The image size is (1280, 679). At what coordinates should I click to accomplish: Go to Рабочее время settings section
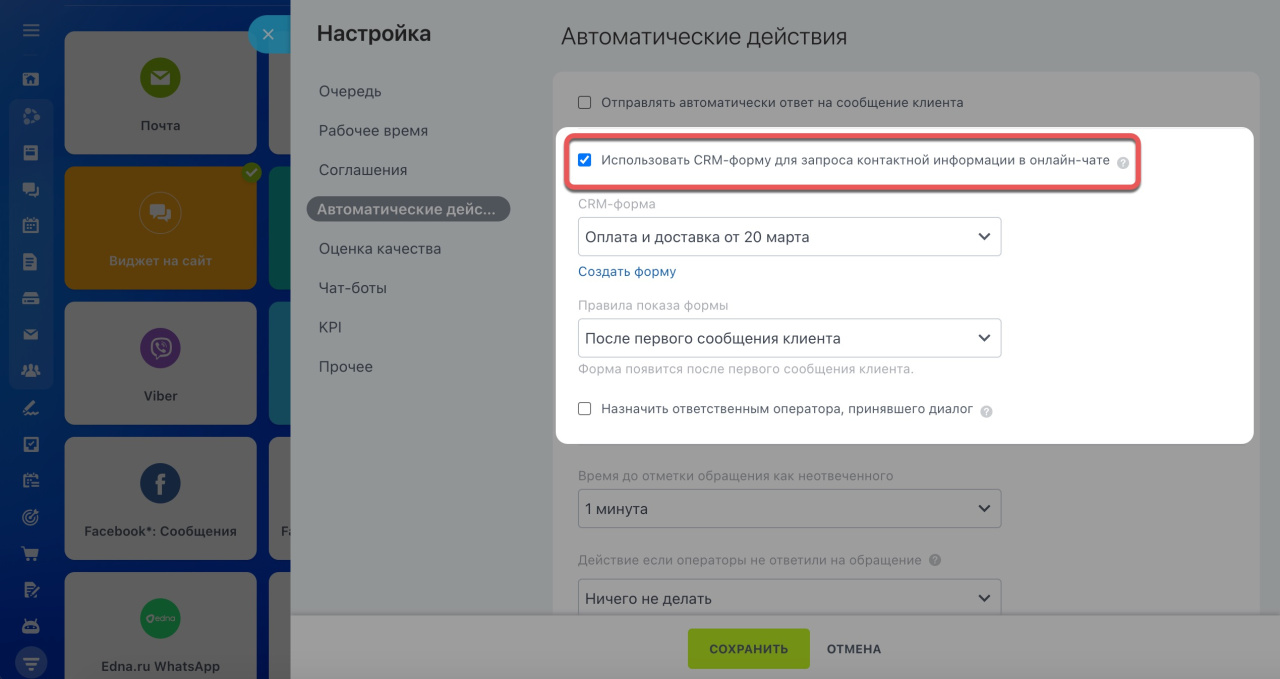373,131
